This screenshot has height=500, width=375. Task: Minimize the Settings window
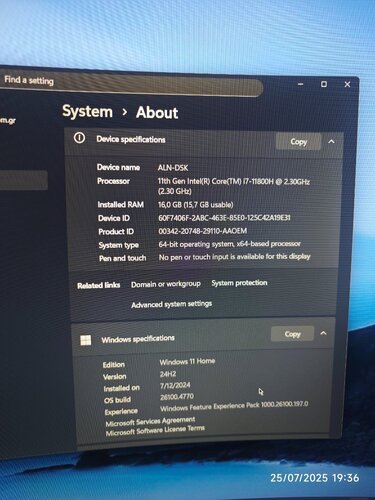click(300, 84)
